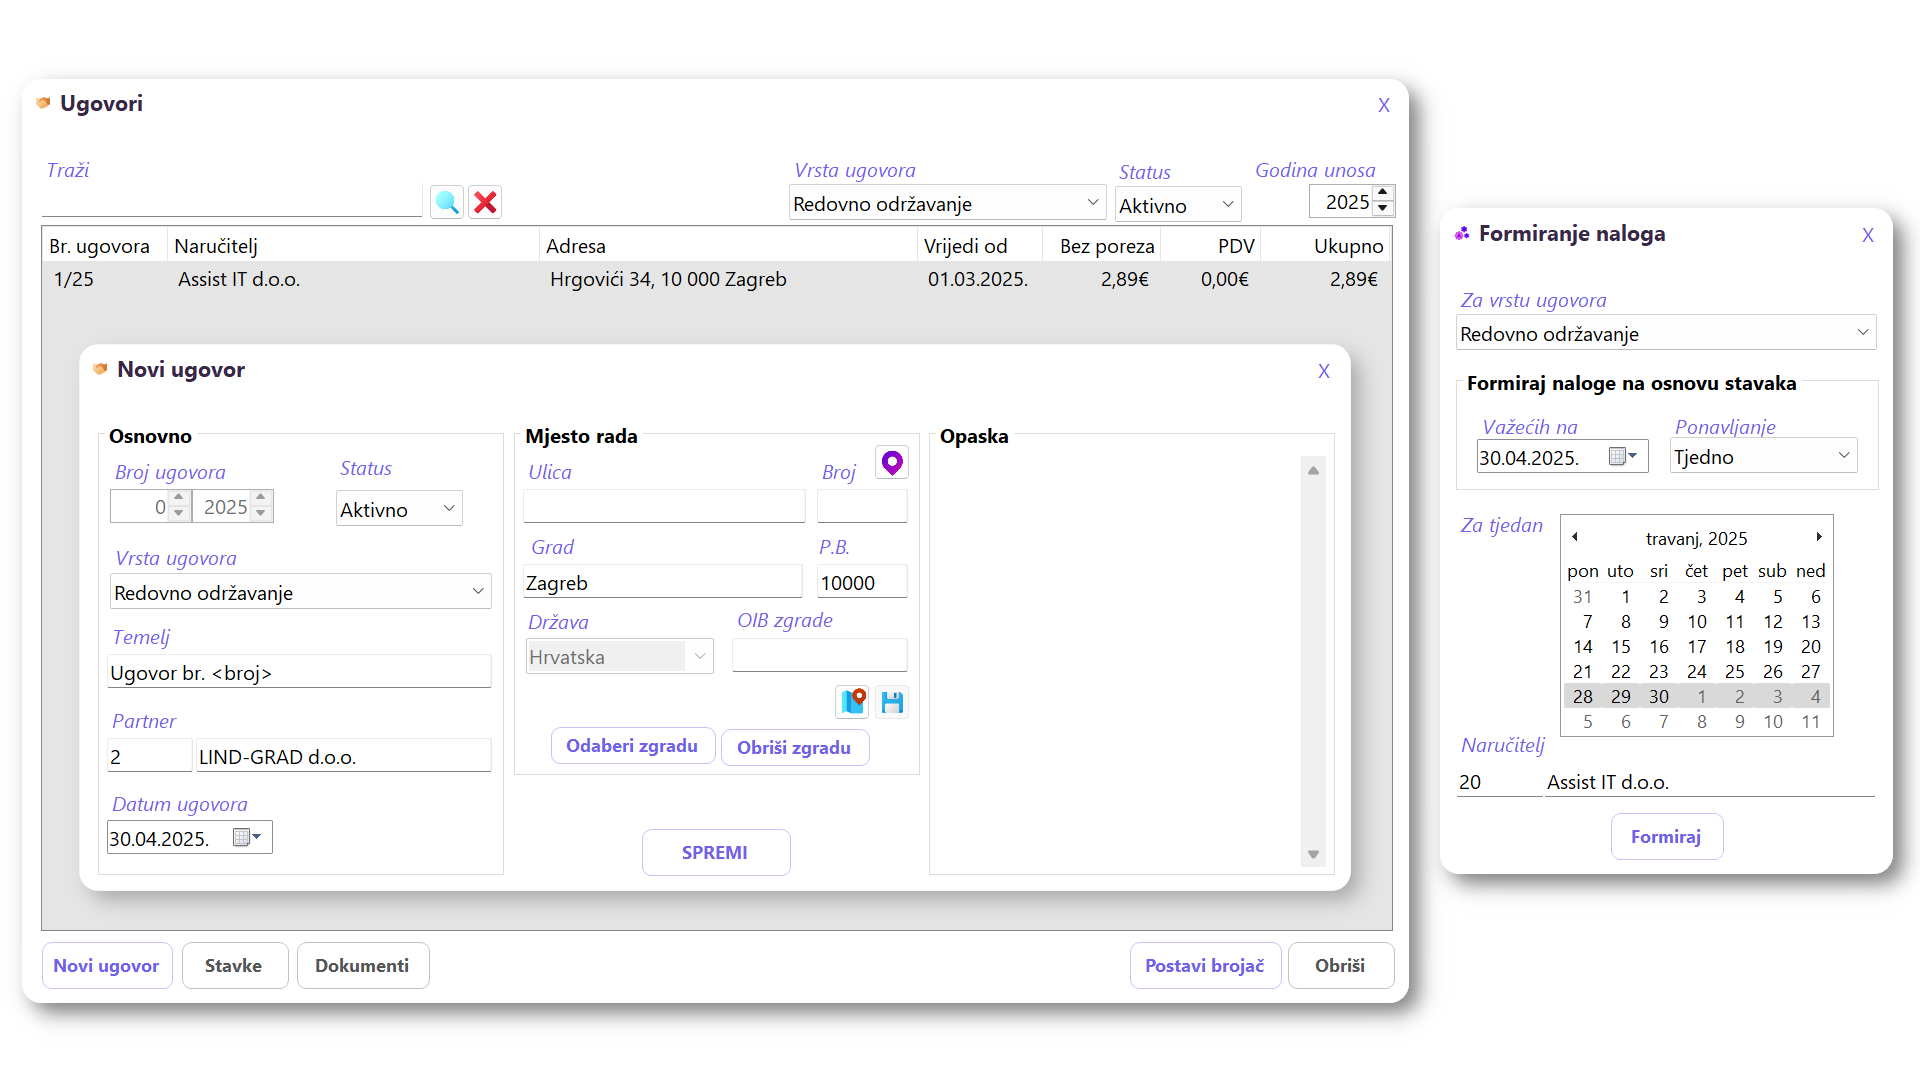1920x1080 pixels.
Task: Increase Godina unosa year spinner
Action: 1383,193
